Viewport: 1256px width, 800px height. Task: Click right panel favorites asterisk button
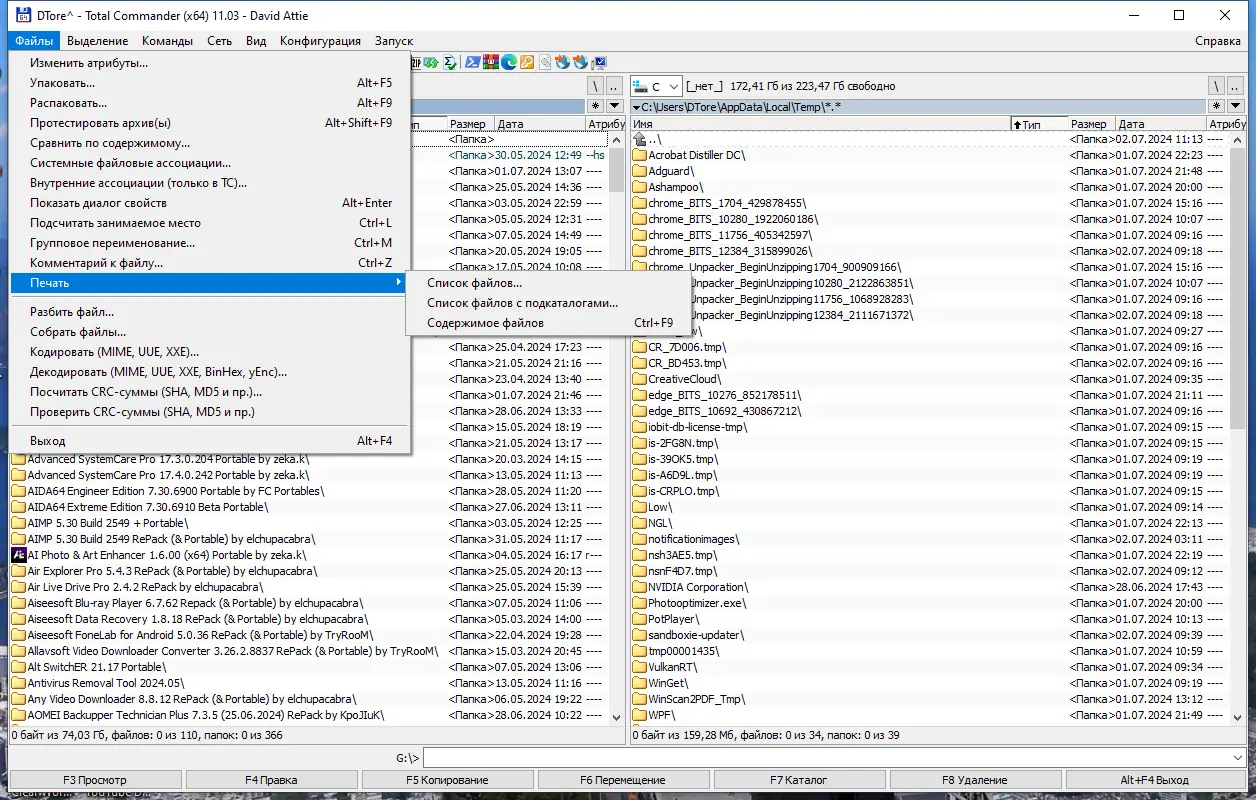pyautogui.click(x=1216, y=106)
